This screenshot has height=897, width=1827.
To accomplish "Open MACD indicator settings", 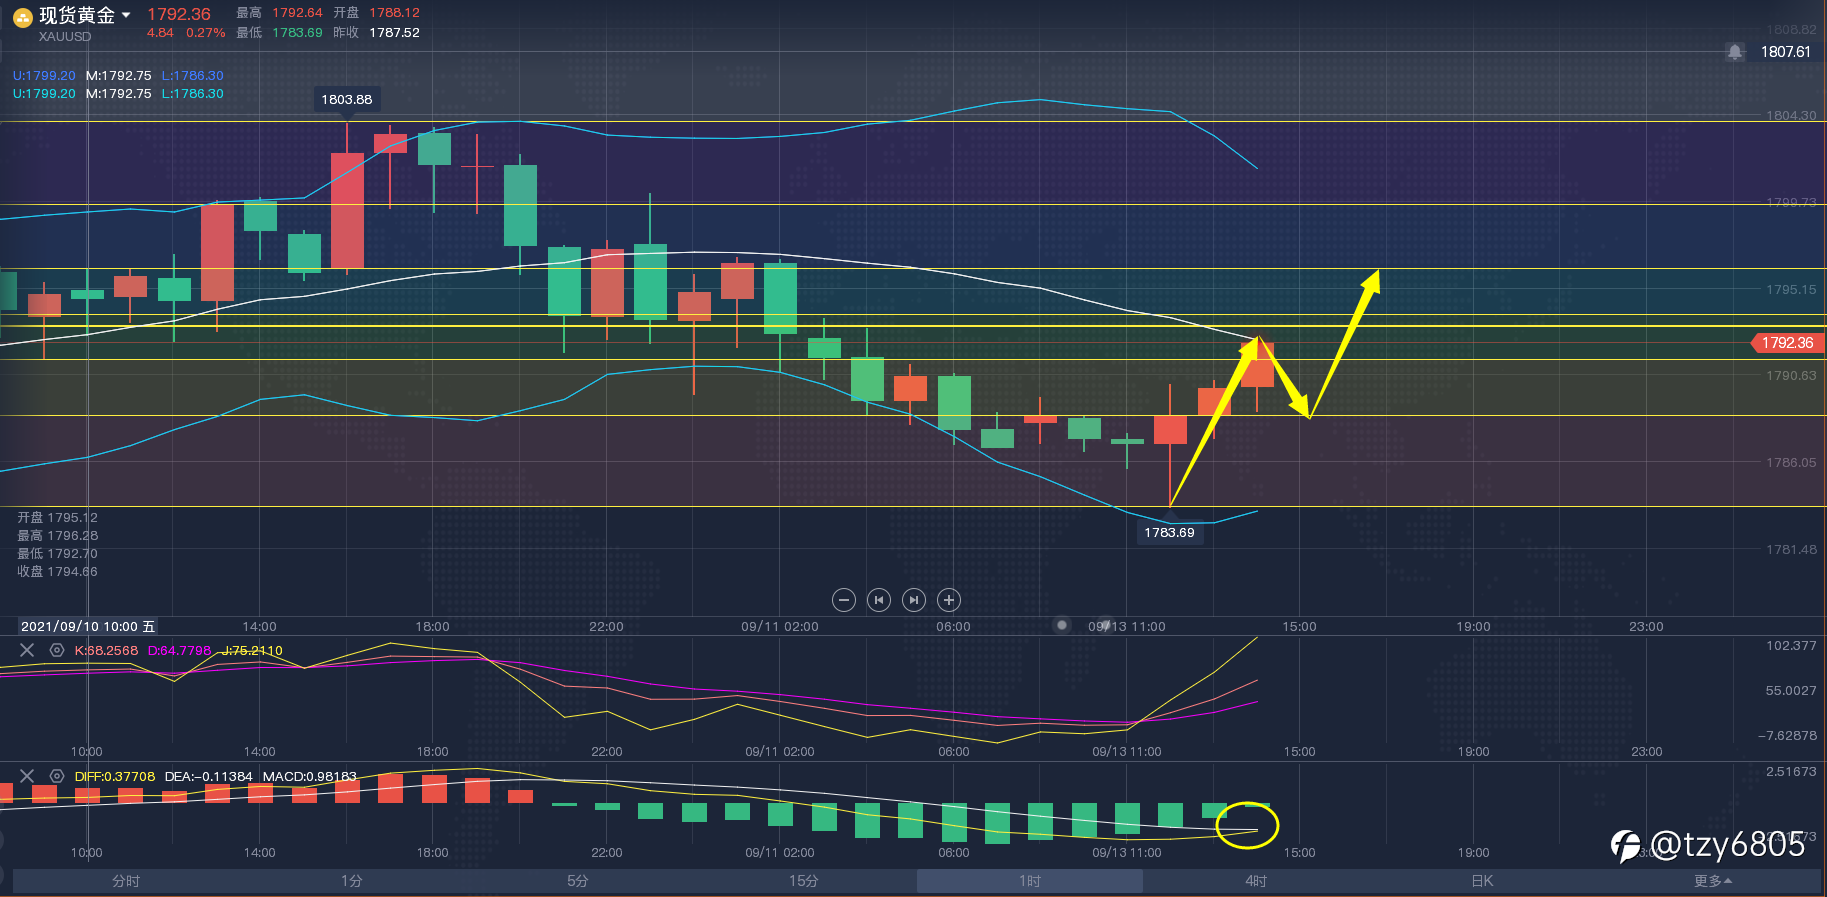I will tap(57, 776).
